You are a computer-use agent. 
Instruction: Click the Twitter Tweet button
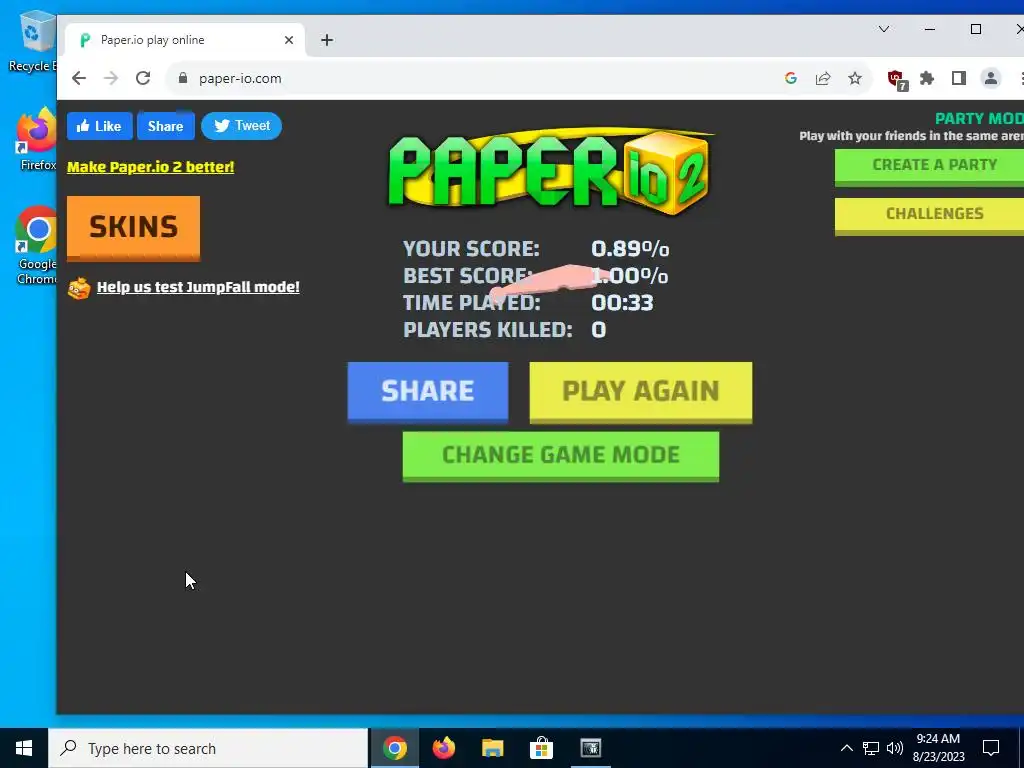(x=242, y=126)
